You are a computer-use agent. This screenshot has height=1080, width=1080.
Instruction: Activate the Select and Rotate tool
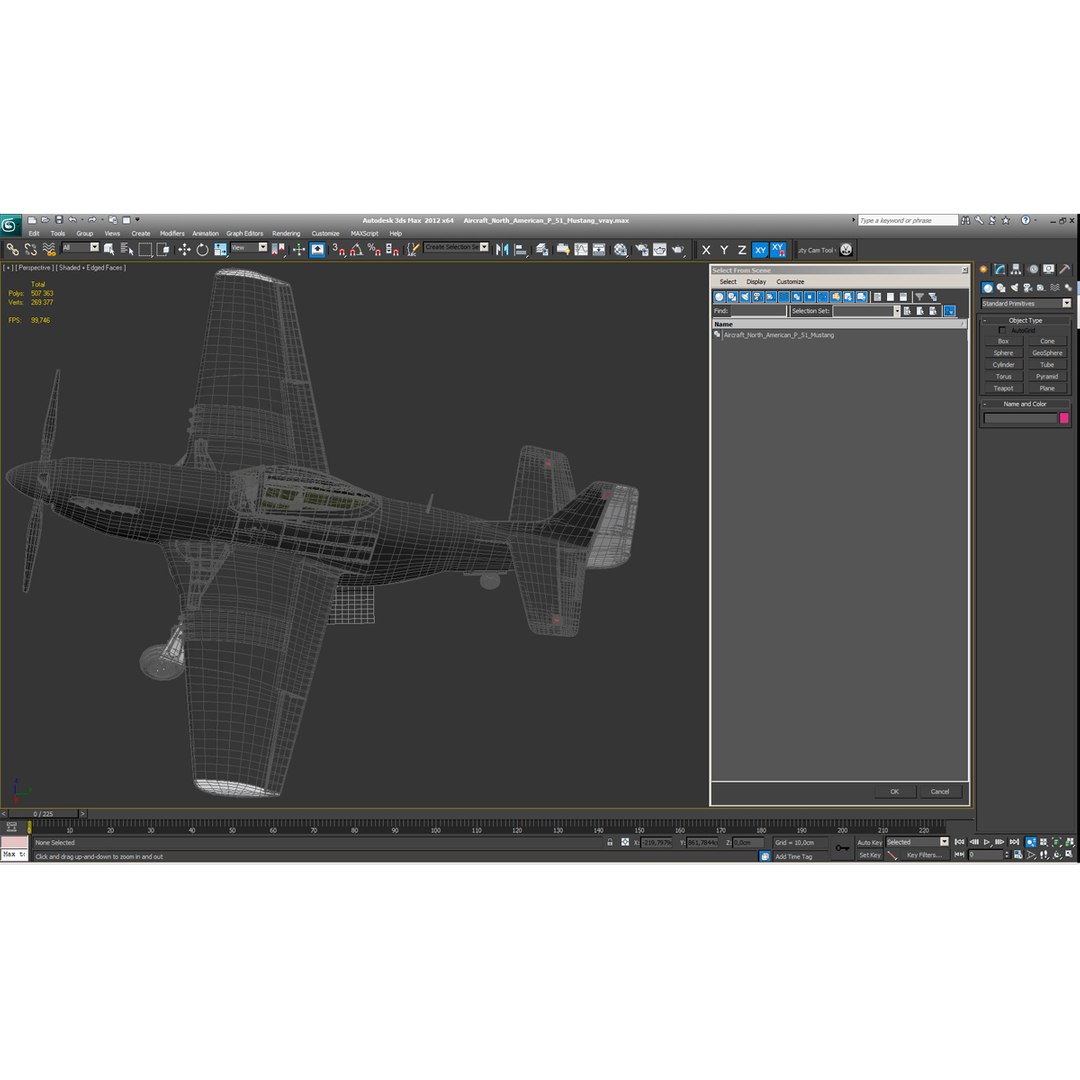(202, 249)
